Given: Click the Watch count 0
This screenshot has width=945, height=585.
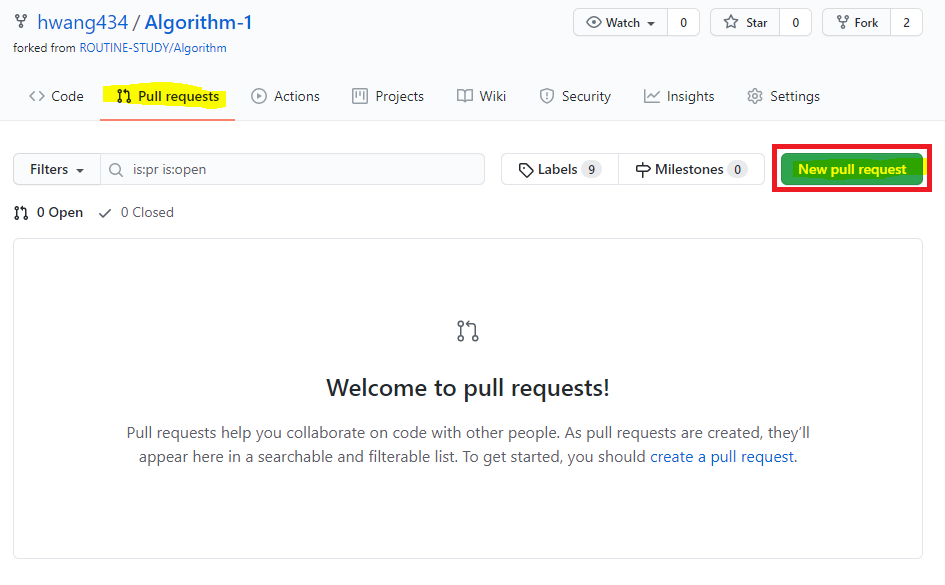Looking at the screenshot, I should tap(683, 23).
